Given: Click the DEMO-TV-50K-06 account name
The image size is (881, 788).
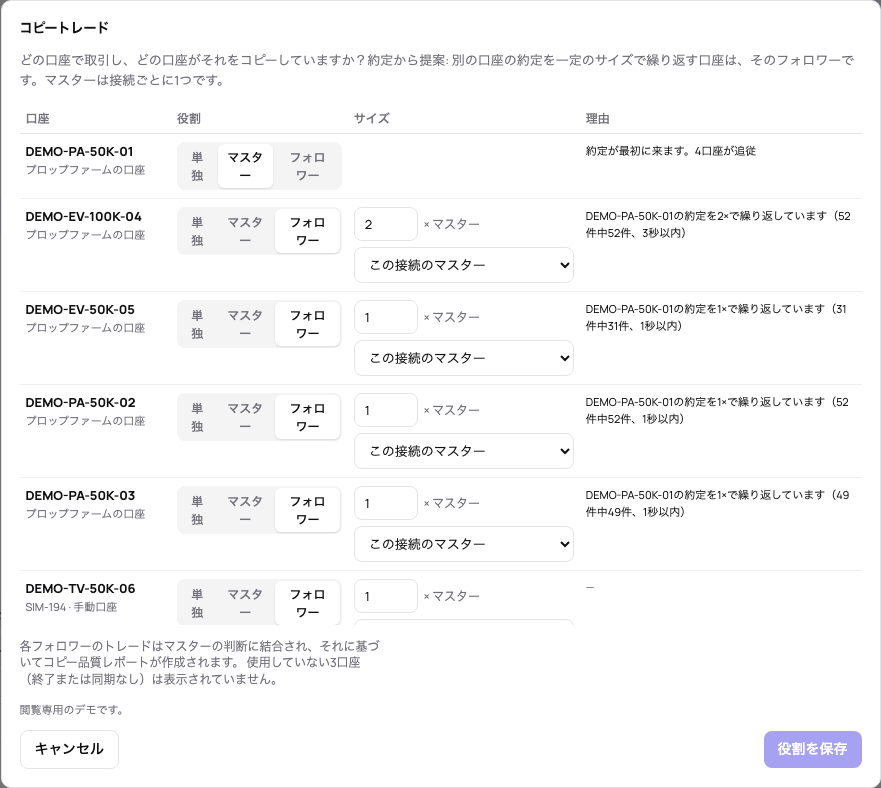Looking at the screenshot, I should (x=80, y=589).
